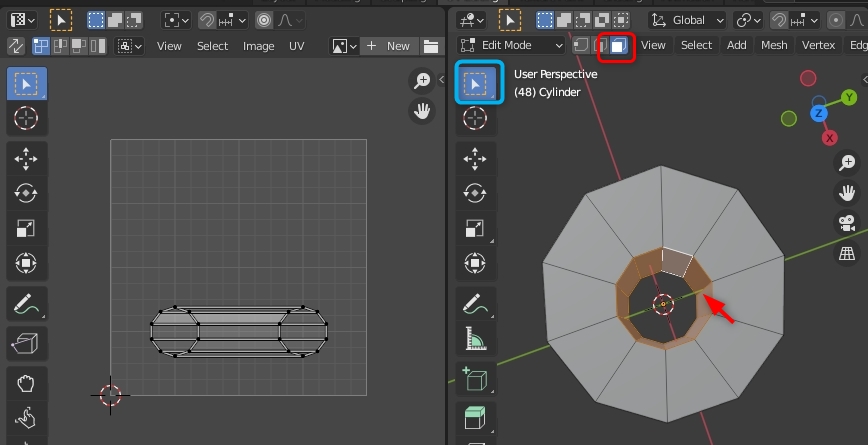Enable UV edge selection mode
This screenshot has width=868, height=445.
pyautogui.click(x=60, y=46)
